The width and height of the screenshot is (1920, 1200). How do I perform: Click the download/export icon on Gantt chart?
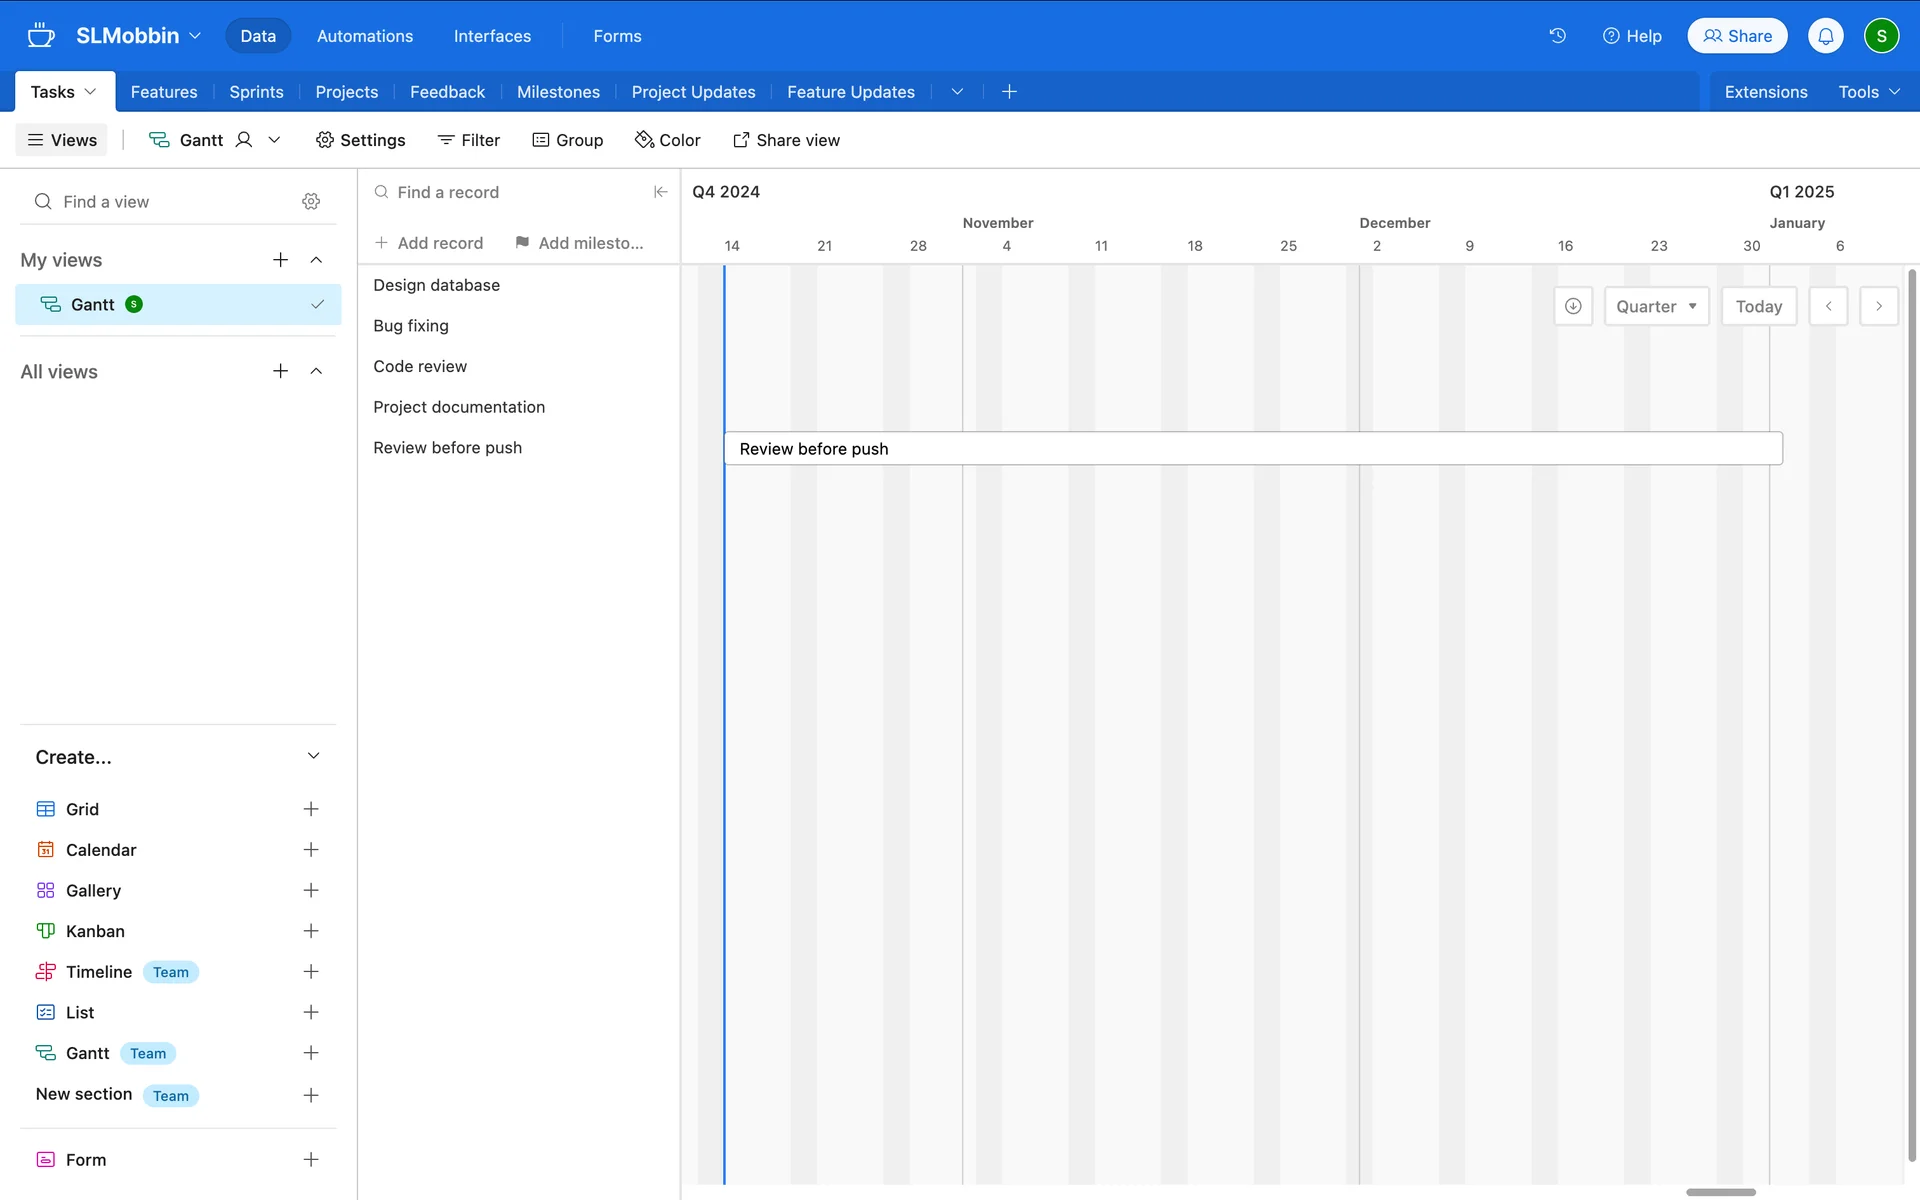(1573, 306)
